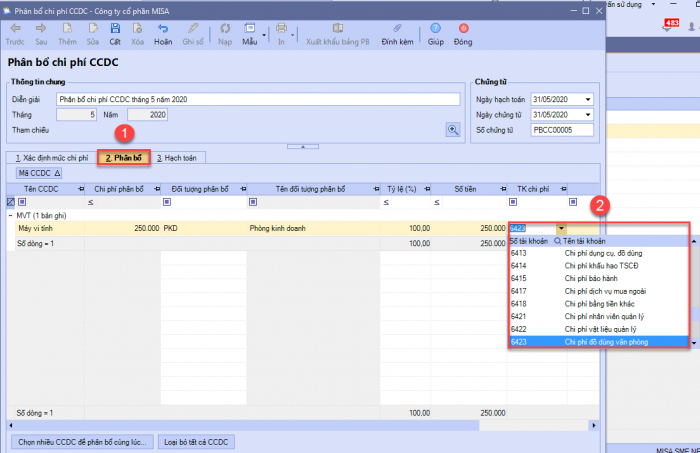This screenshot has width=700, height=453.
Task: Click the Tham chiếu magnifier search icon
Action: (x=452, y=130)
